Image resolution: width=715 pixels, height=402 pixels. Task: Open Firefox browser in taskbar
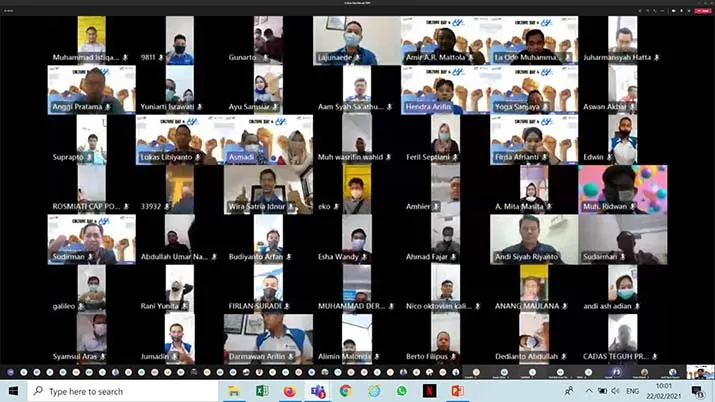[x=290, y=391]
